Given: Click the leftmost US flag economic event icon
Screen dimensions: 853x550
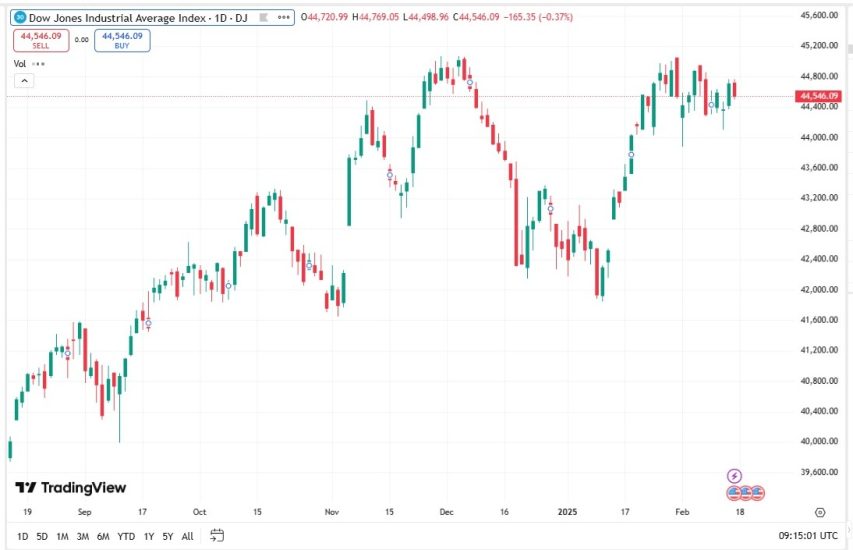Looking at the screenshot, I should pyautogui.click(x=733, y=493).
